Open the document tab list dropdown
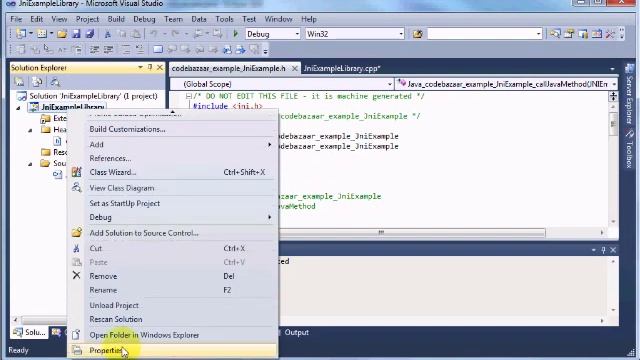This screenshot has height=360, width=640. pos(612,69)
